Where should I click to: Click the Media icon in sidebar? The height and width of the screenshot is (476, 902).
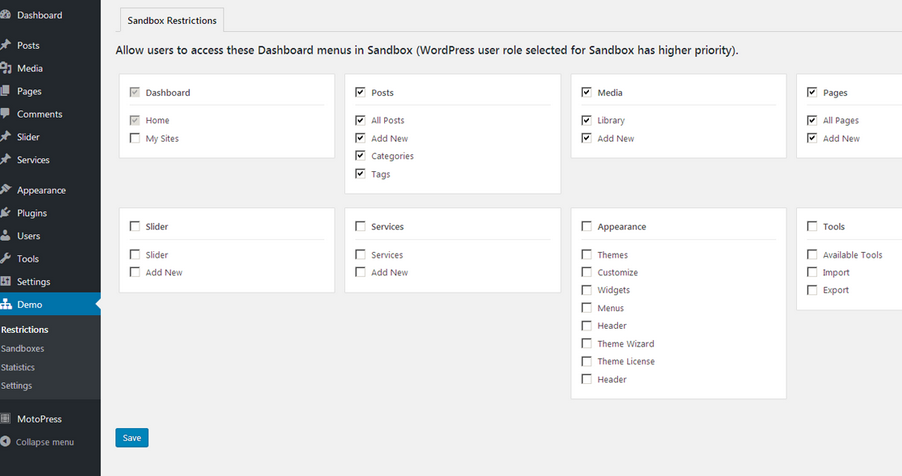pos(6,68)
